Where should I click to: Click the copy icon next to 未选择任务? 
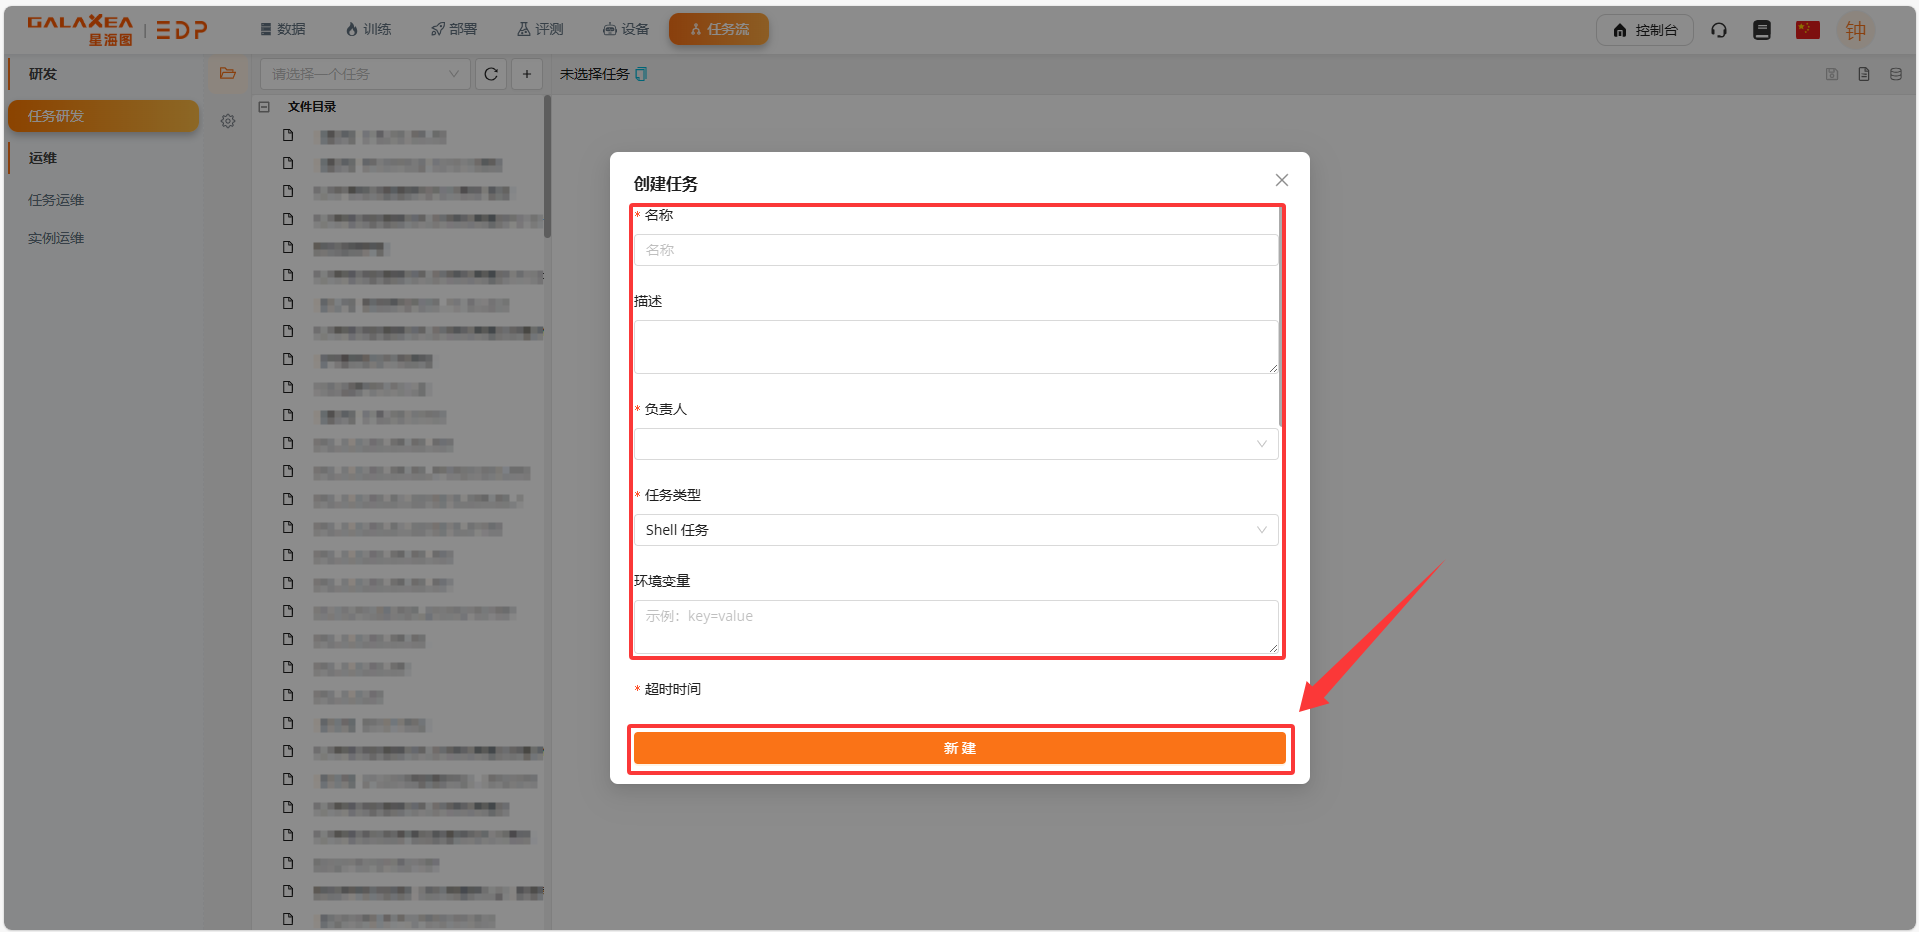point(642,74)
